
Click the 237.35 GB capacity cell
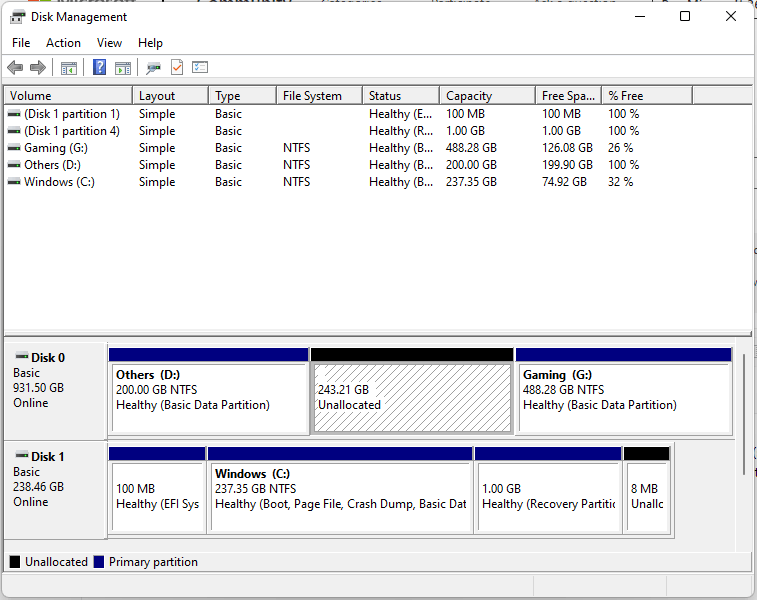pyautogui.click(x=471, y=181)
